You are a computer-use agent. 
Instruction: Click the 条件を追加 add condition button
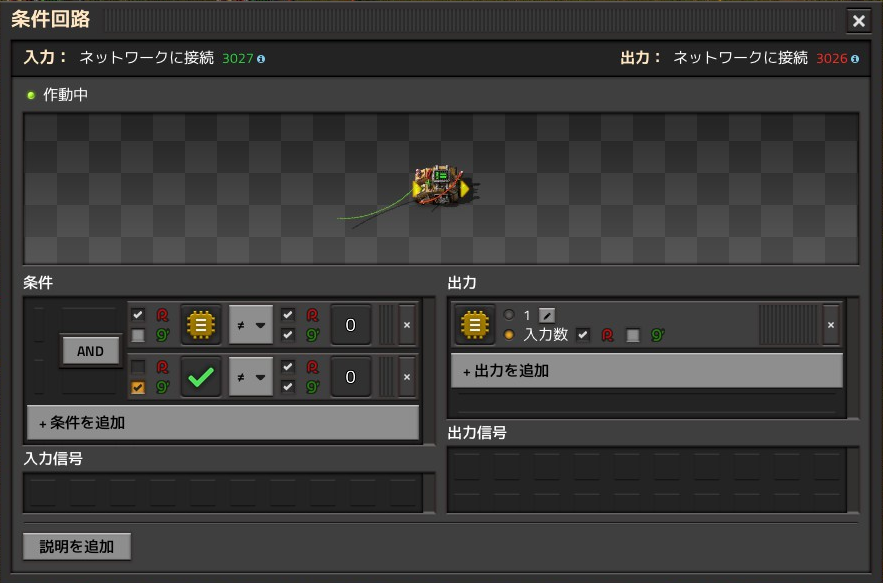(223, 422)
